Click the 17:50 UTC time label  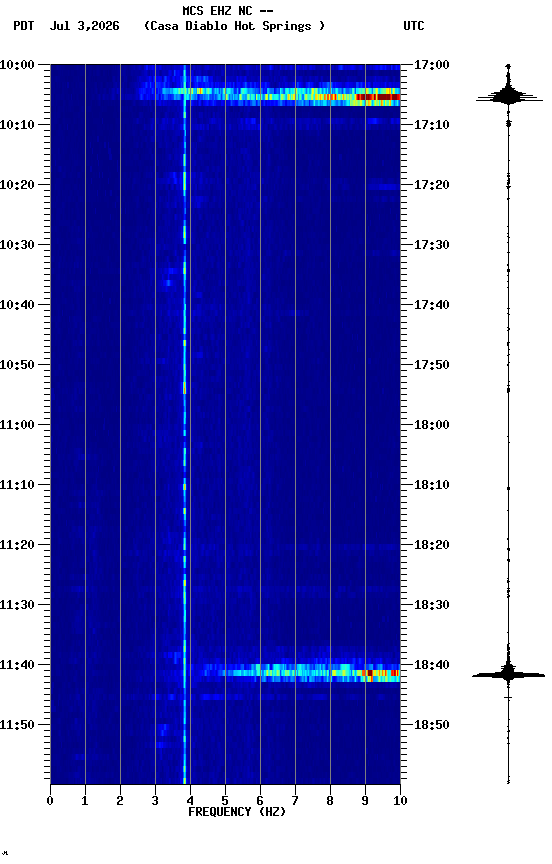pyautogui.click(x=432, y=365)
